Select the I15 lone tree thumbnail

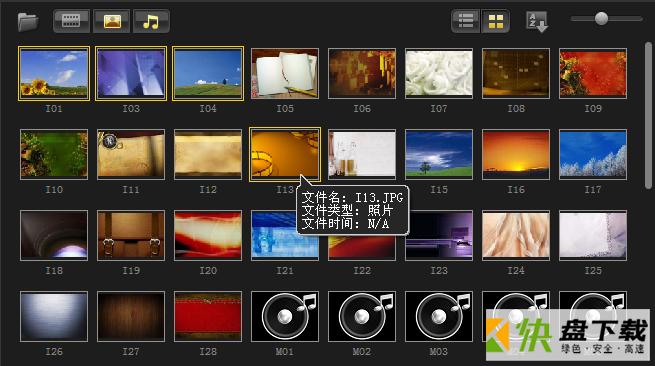439,155
